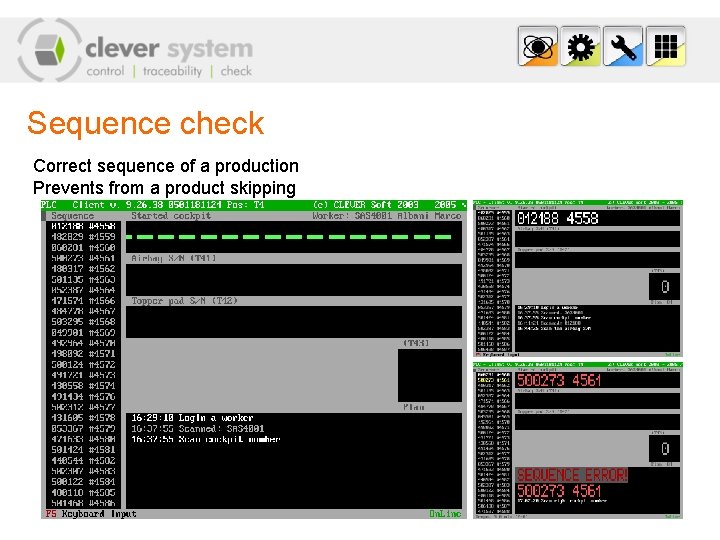Viewport: 720px width, 540px height.
Task: Select sequence row ending #4561
Action: 83,258
